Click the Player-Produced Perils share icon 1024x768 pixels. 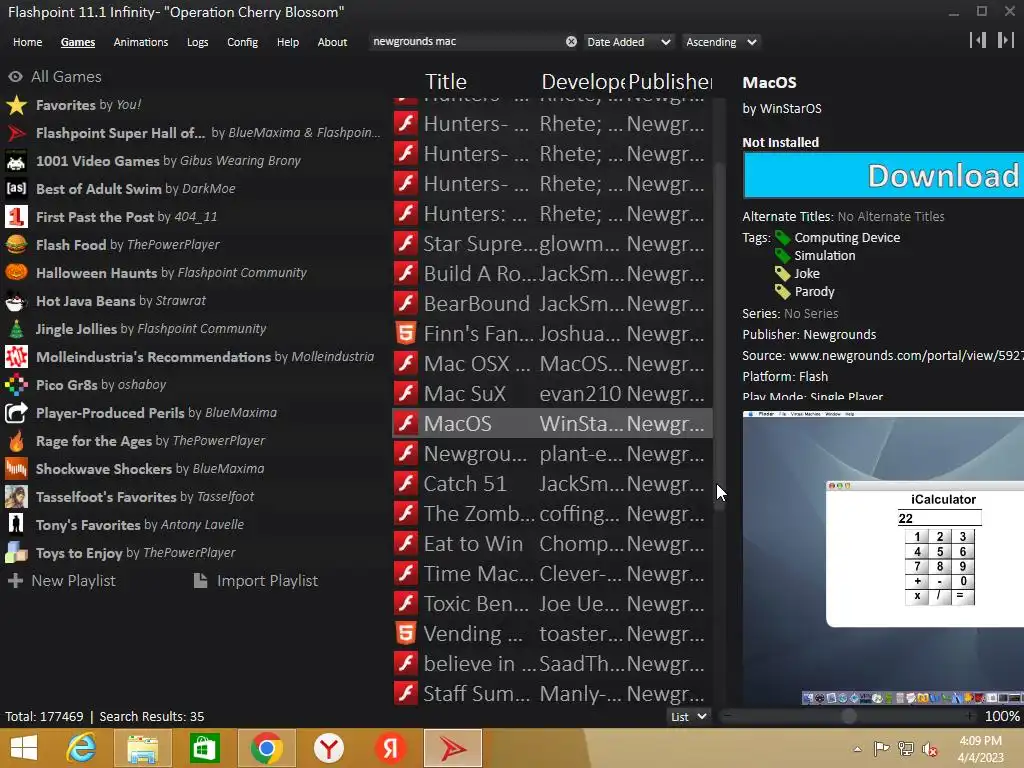tap(16, 413)
